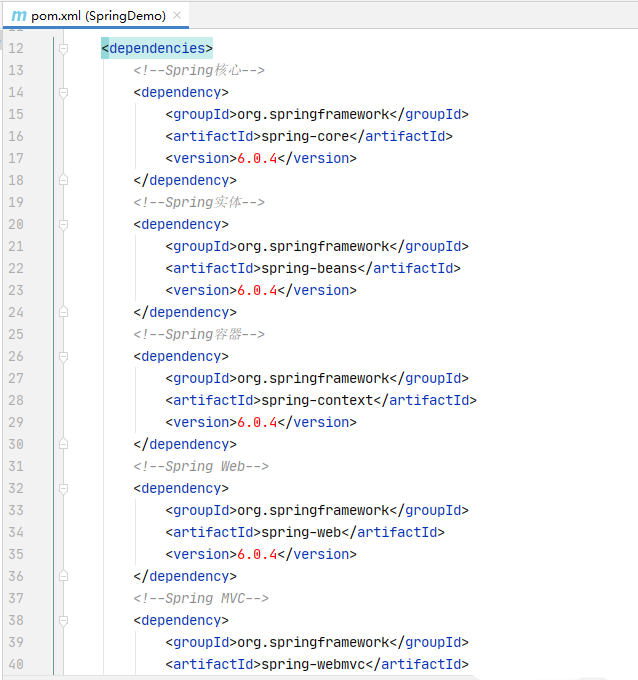The height and width of the screenshot is (680, 638).
Task: Click groupId org.springframework on line 33
Action: click(x=314, y=510)
